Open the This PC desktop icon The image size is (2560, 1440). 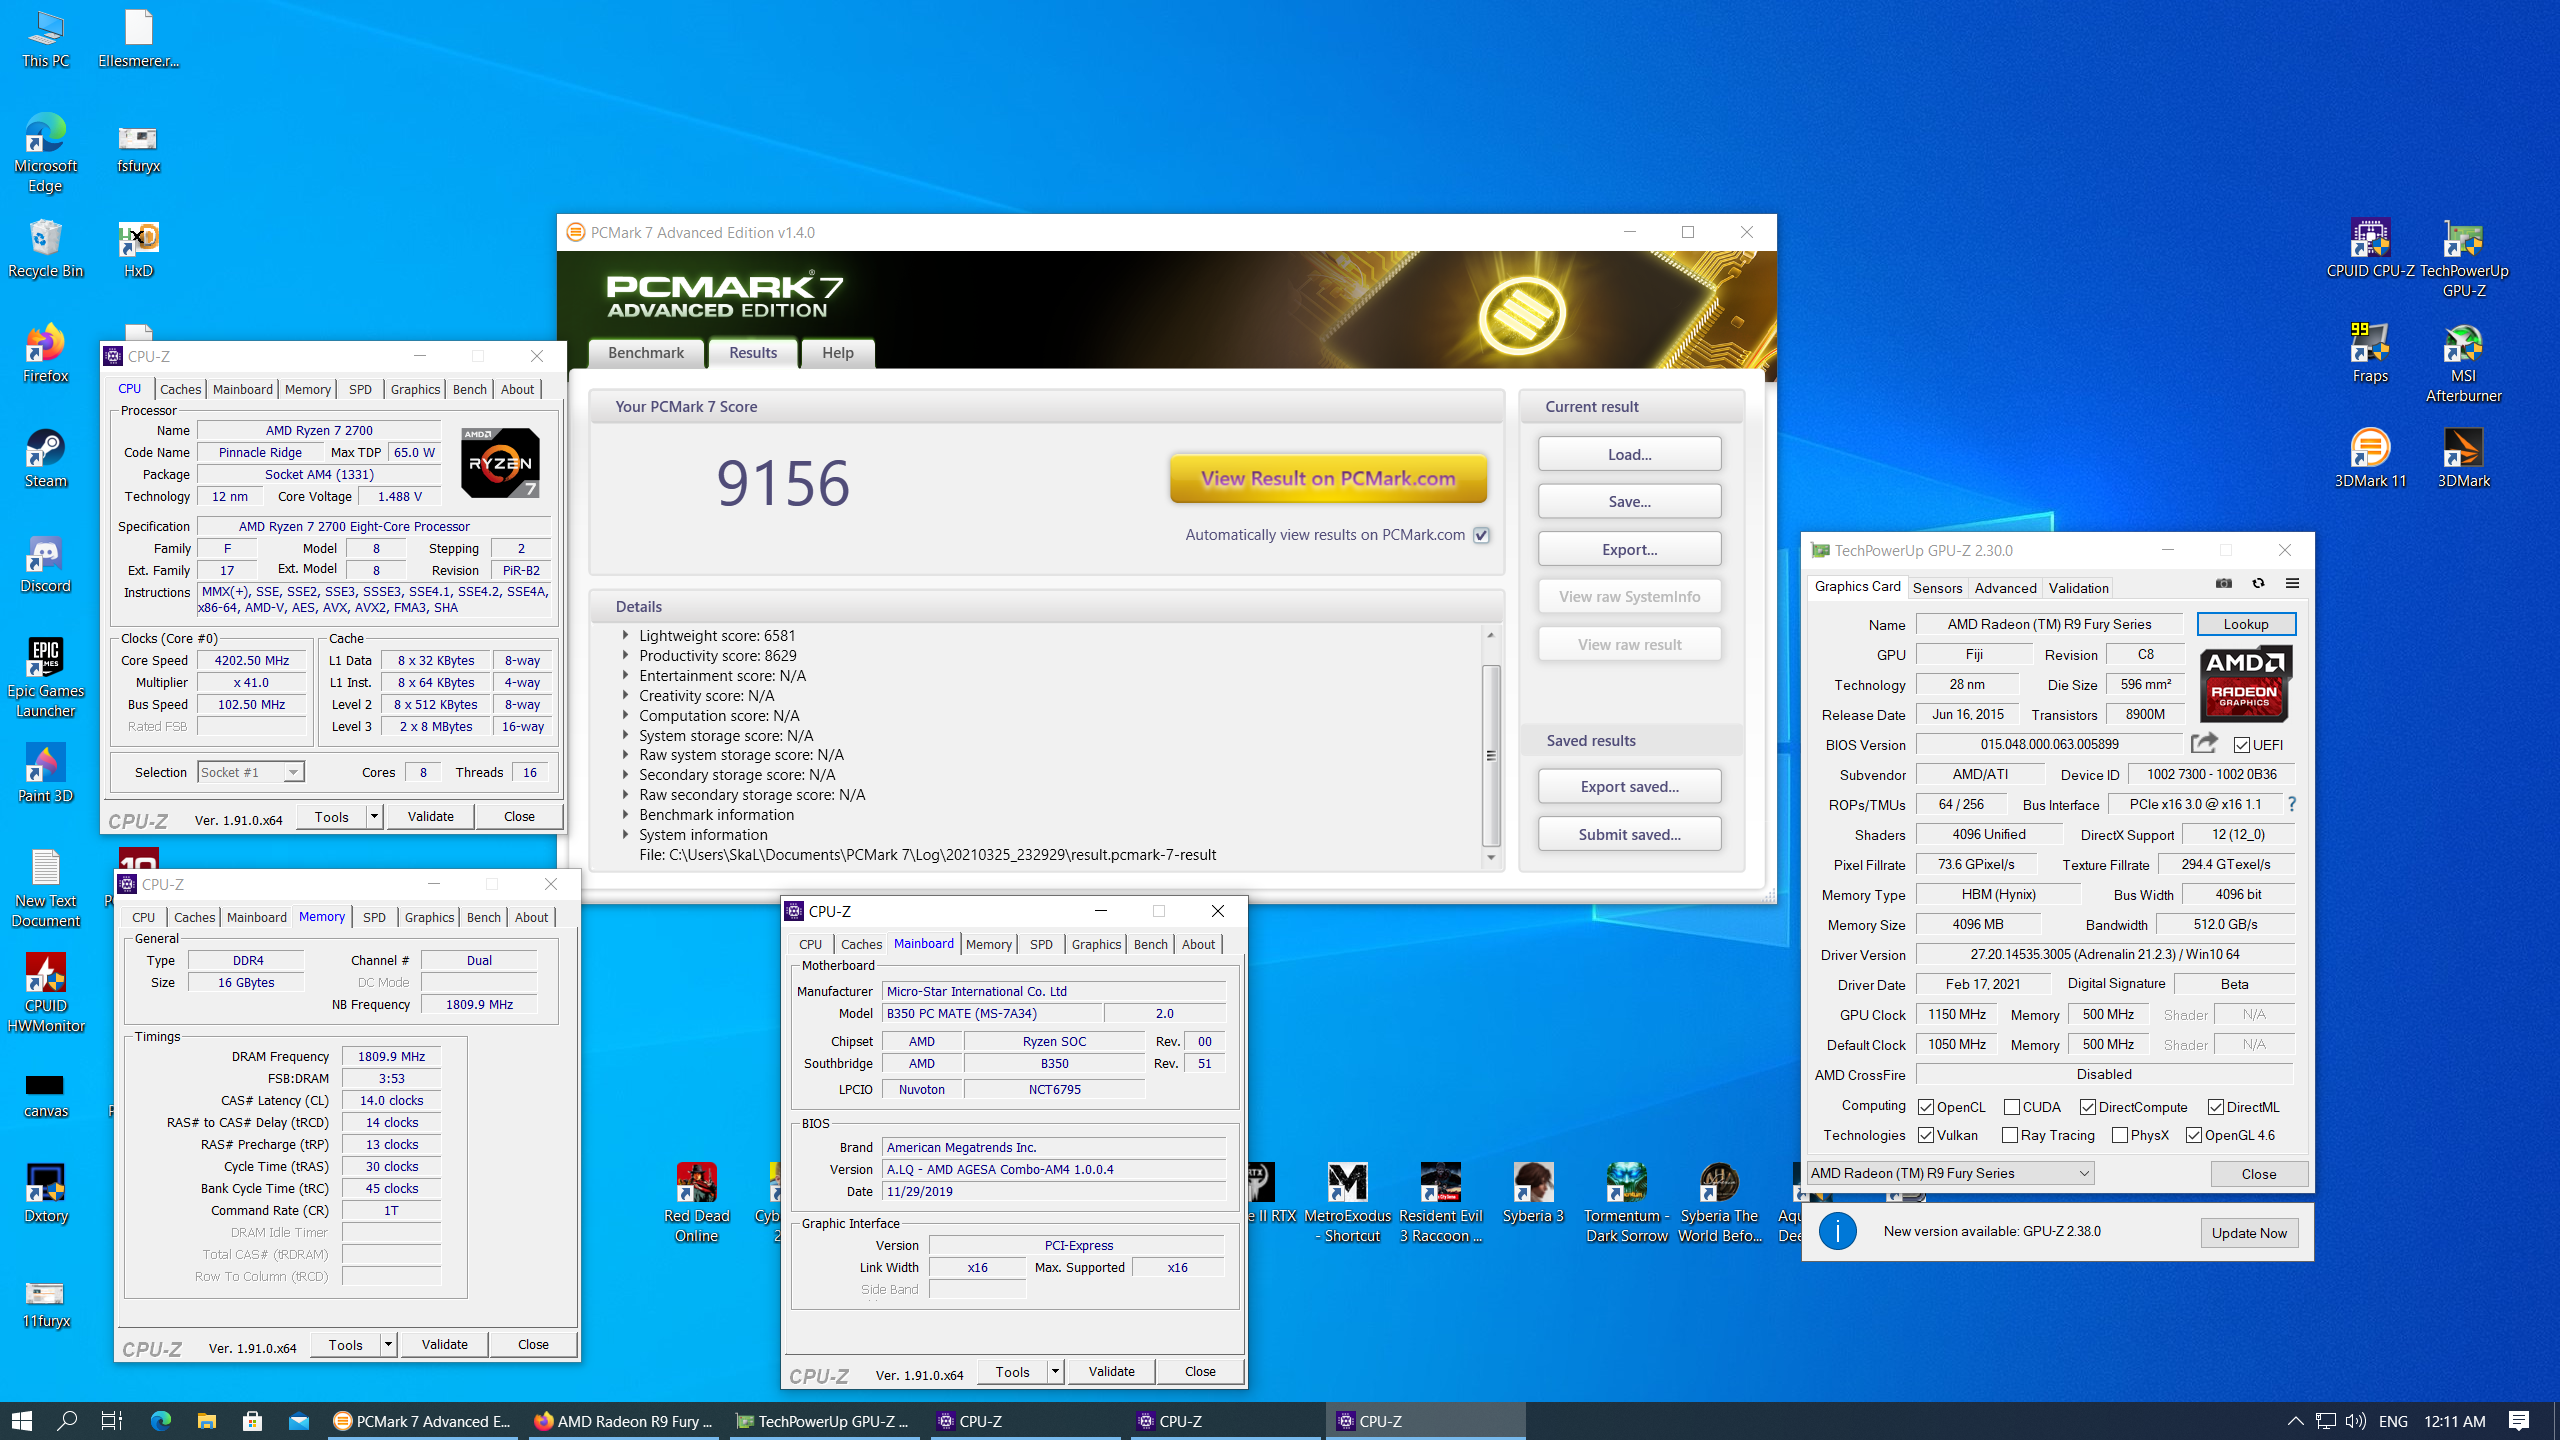click(x=46, y=40)
